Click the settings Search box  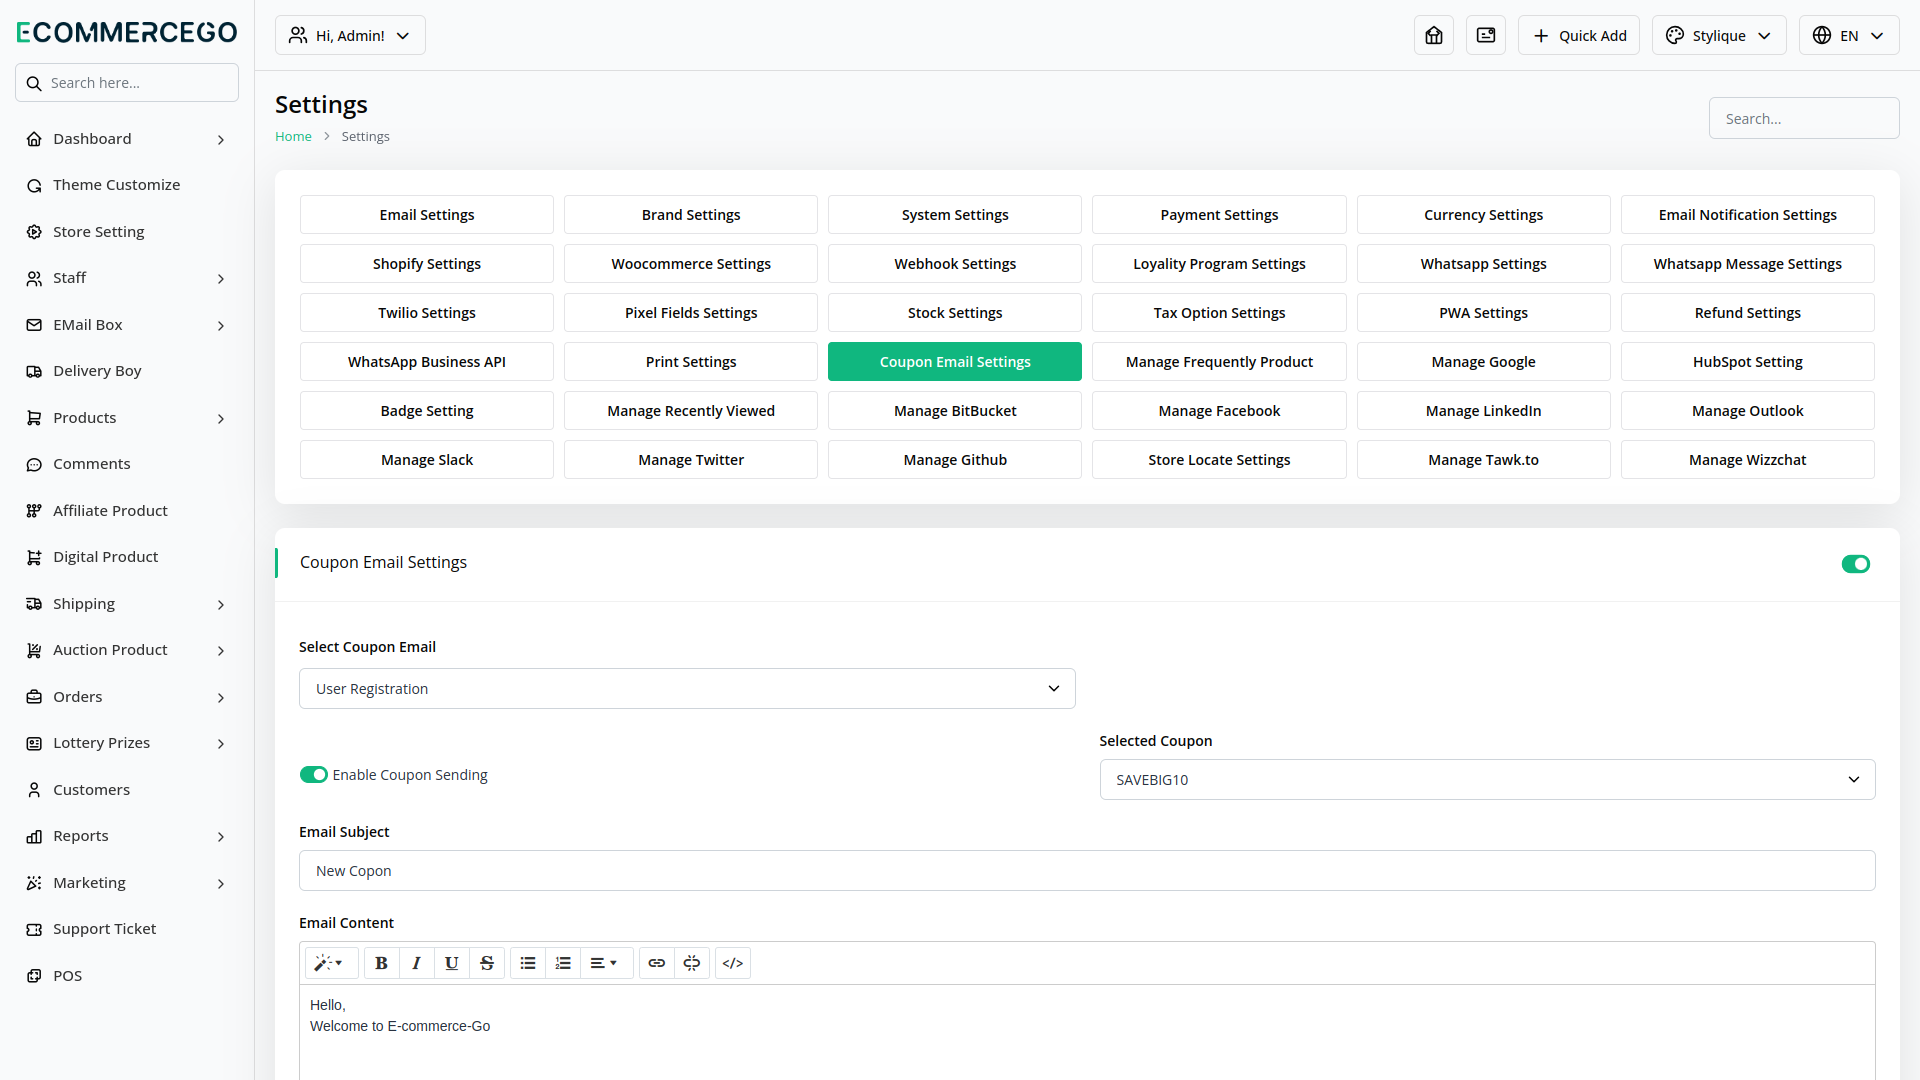pyautogui.click(x=1804, y=118)
